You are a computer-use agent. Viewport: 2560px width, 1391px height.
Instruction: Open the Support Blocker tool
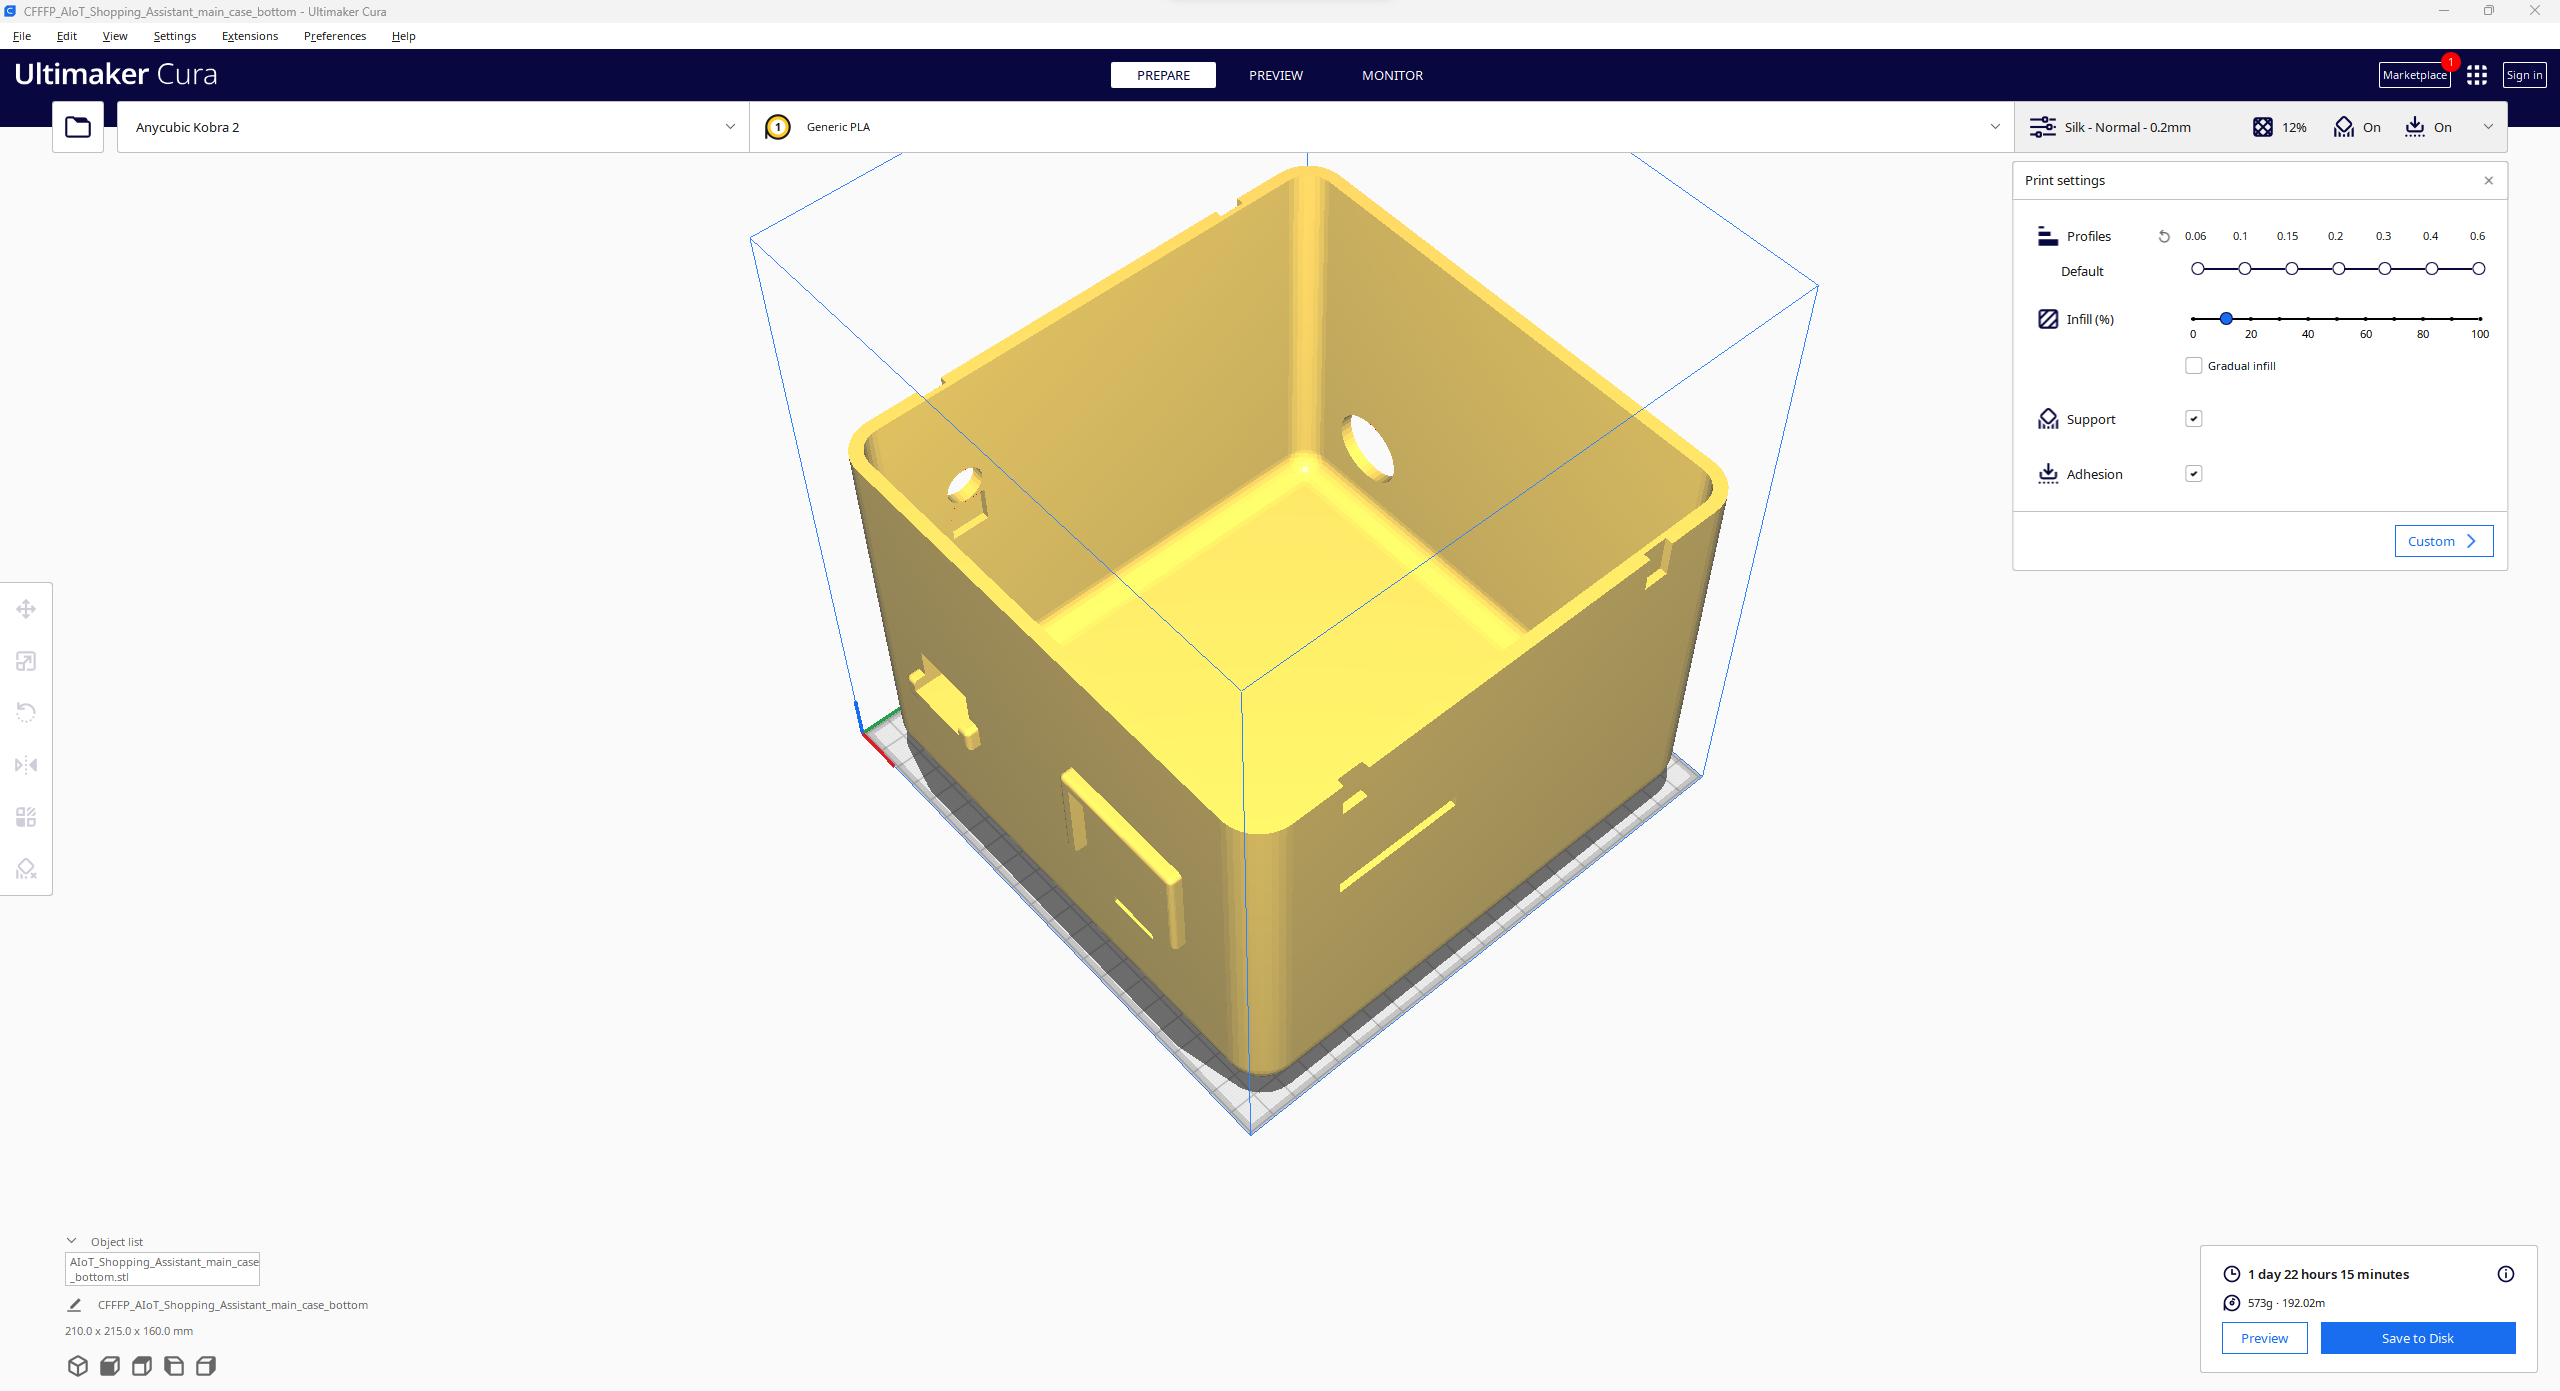(26, 869)
